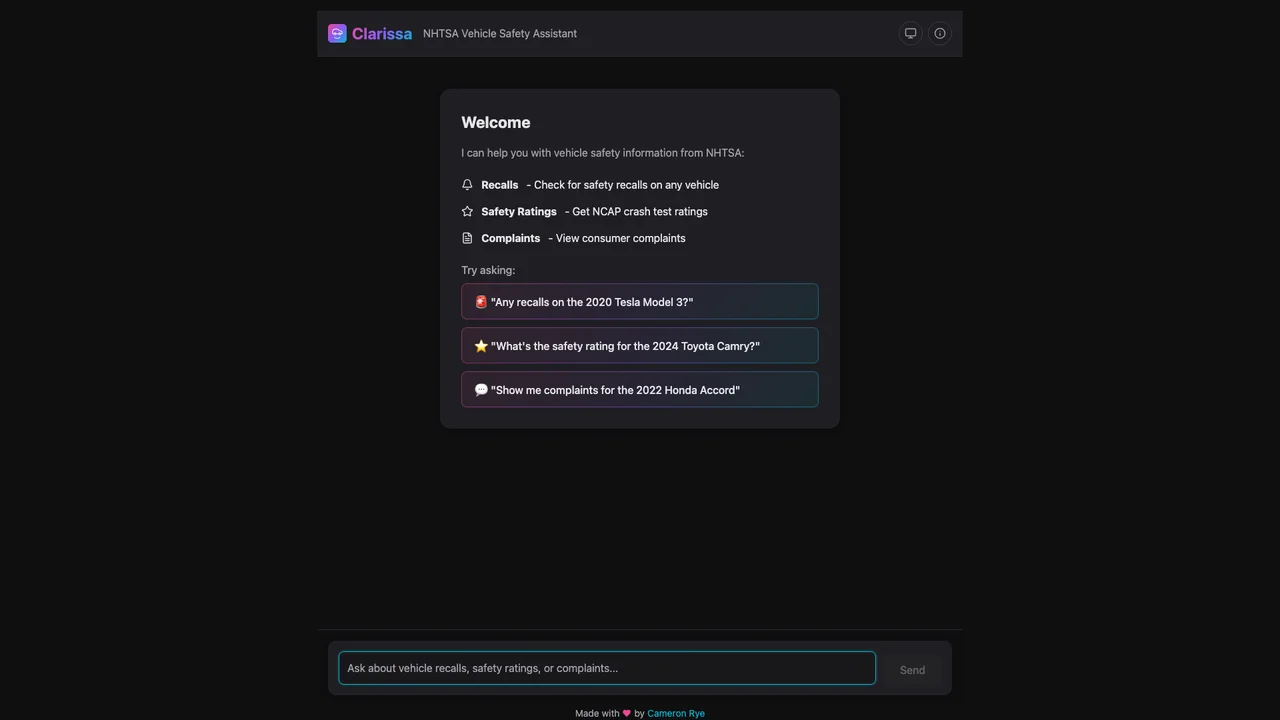Open the Cameron Rye link
The width and height of the screenshot is (1280, 720).
675,713
